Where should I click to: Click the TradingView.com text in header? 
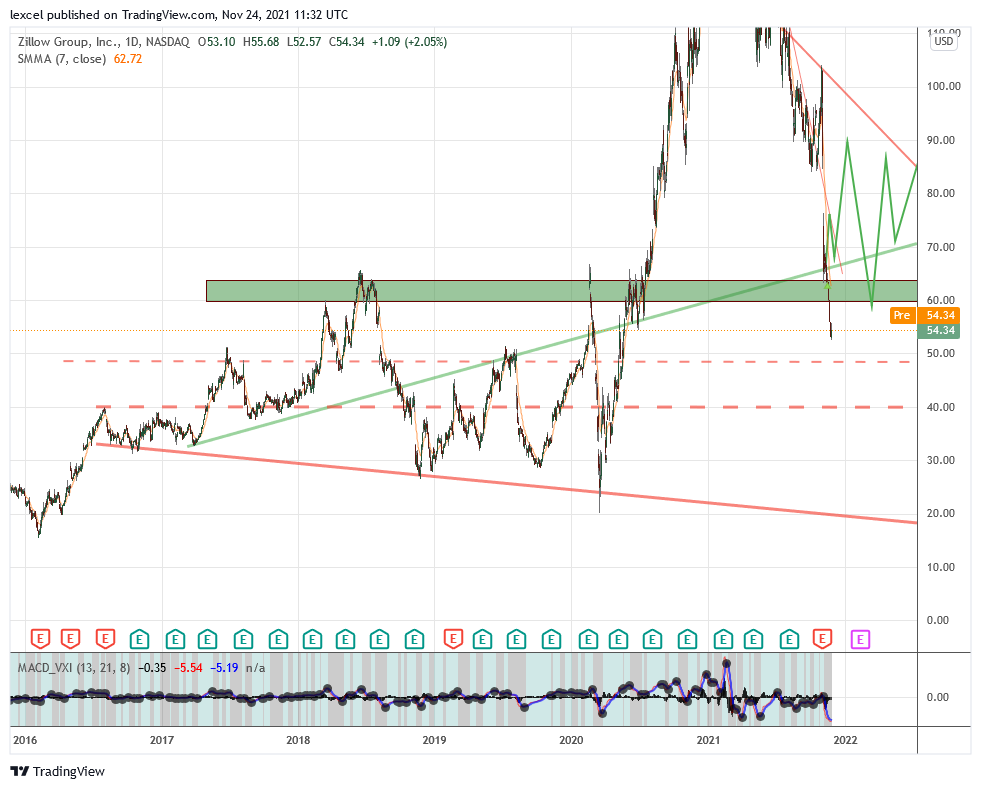(167, 14)
